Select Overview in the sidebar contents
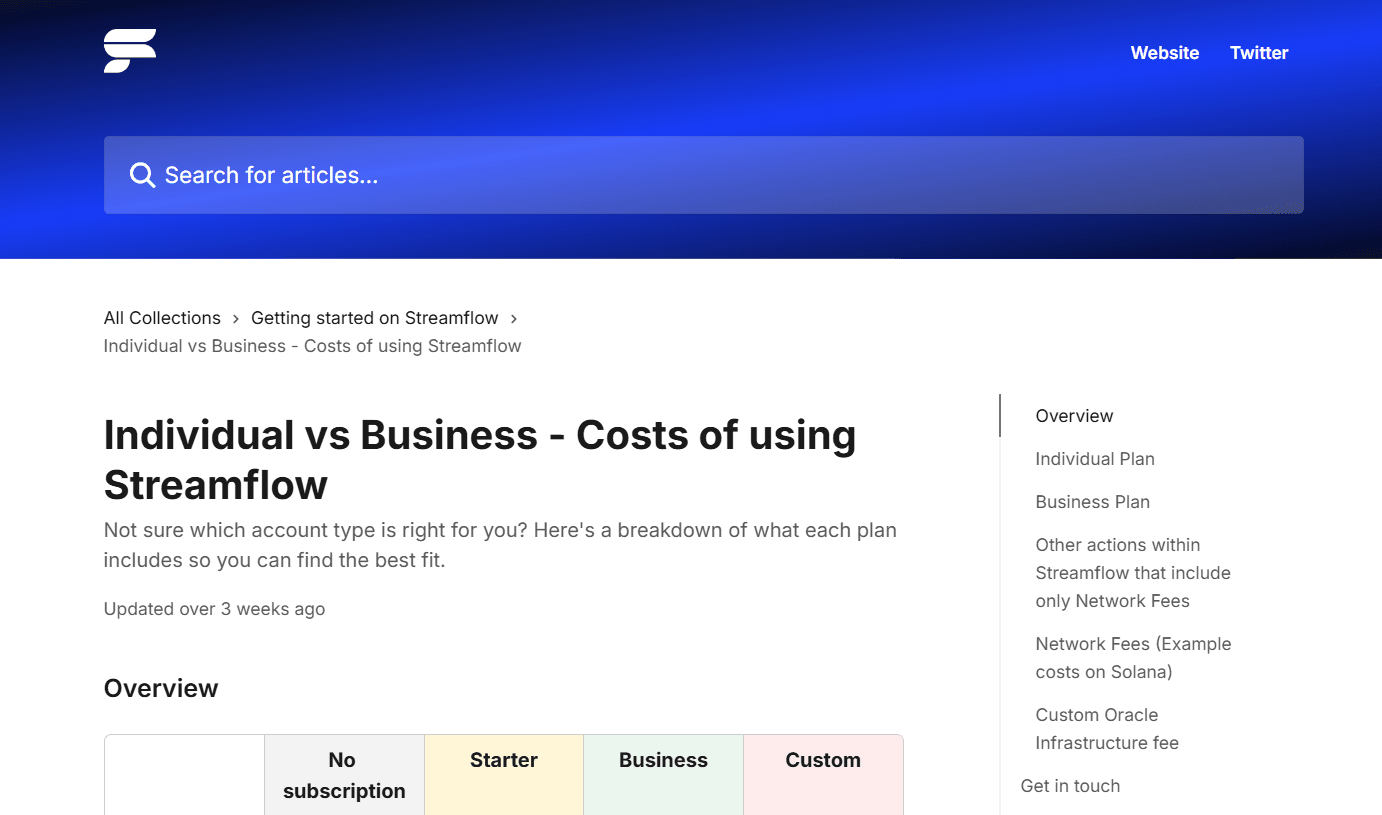Screen dimensions: 1382x815 pos(1074,416)
